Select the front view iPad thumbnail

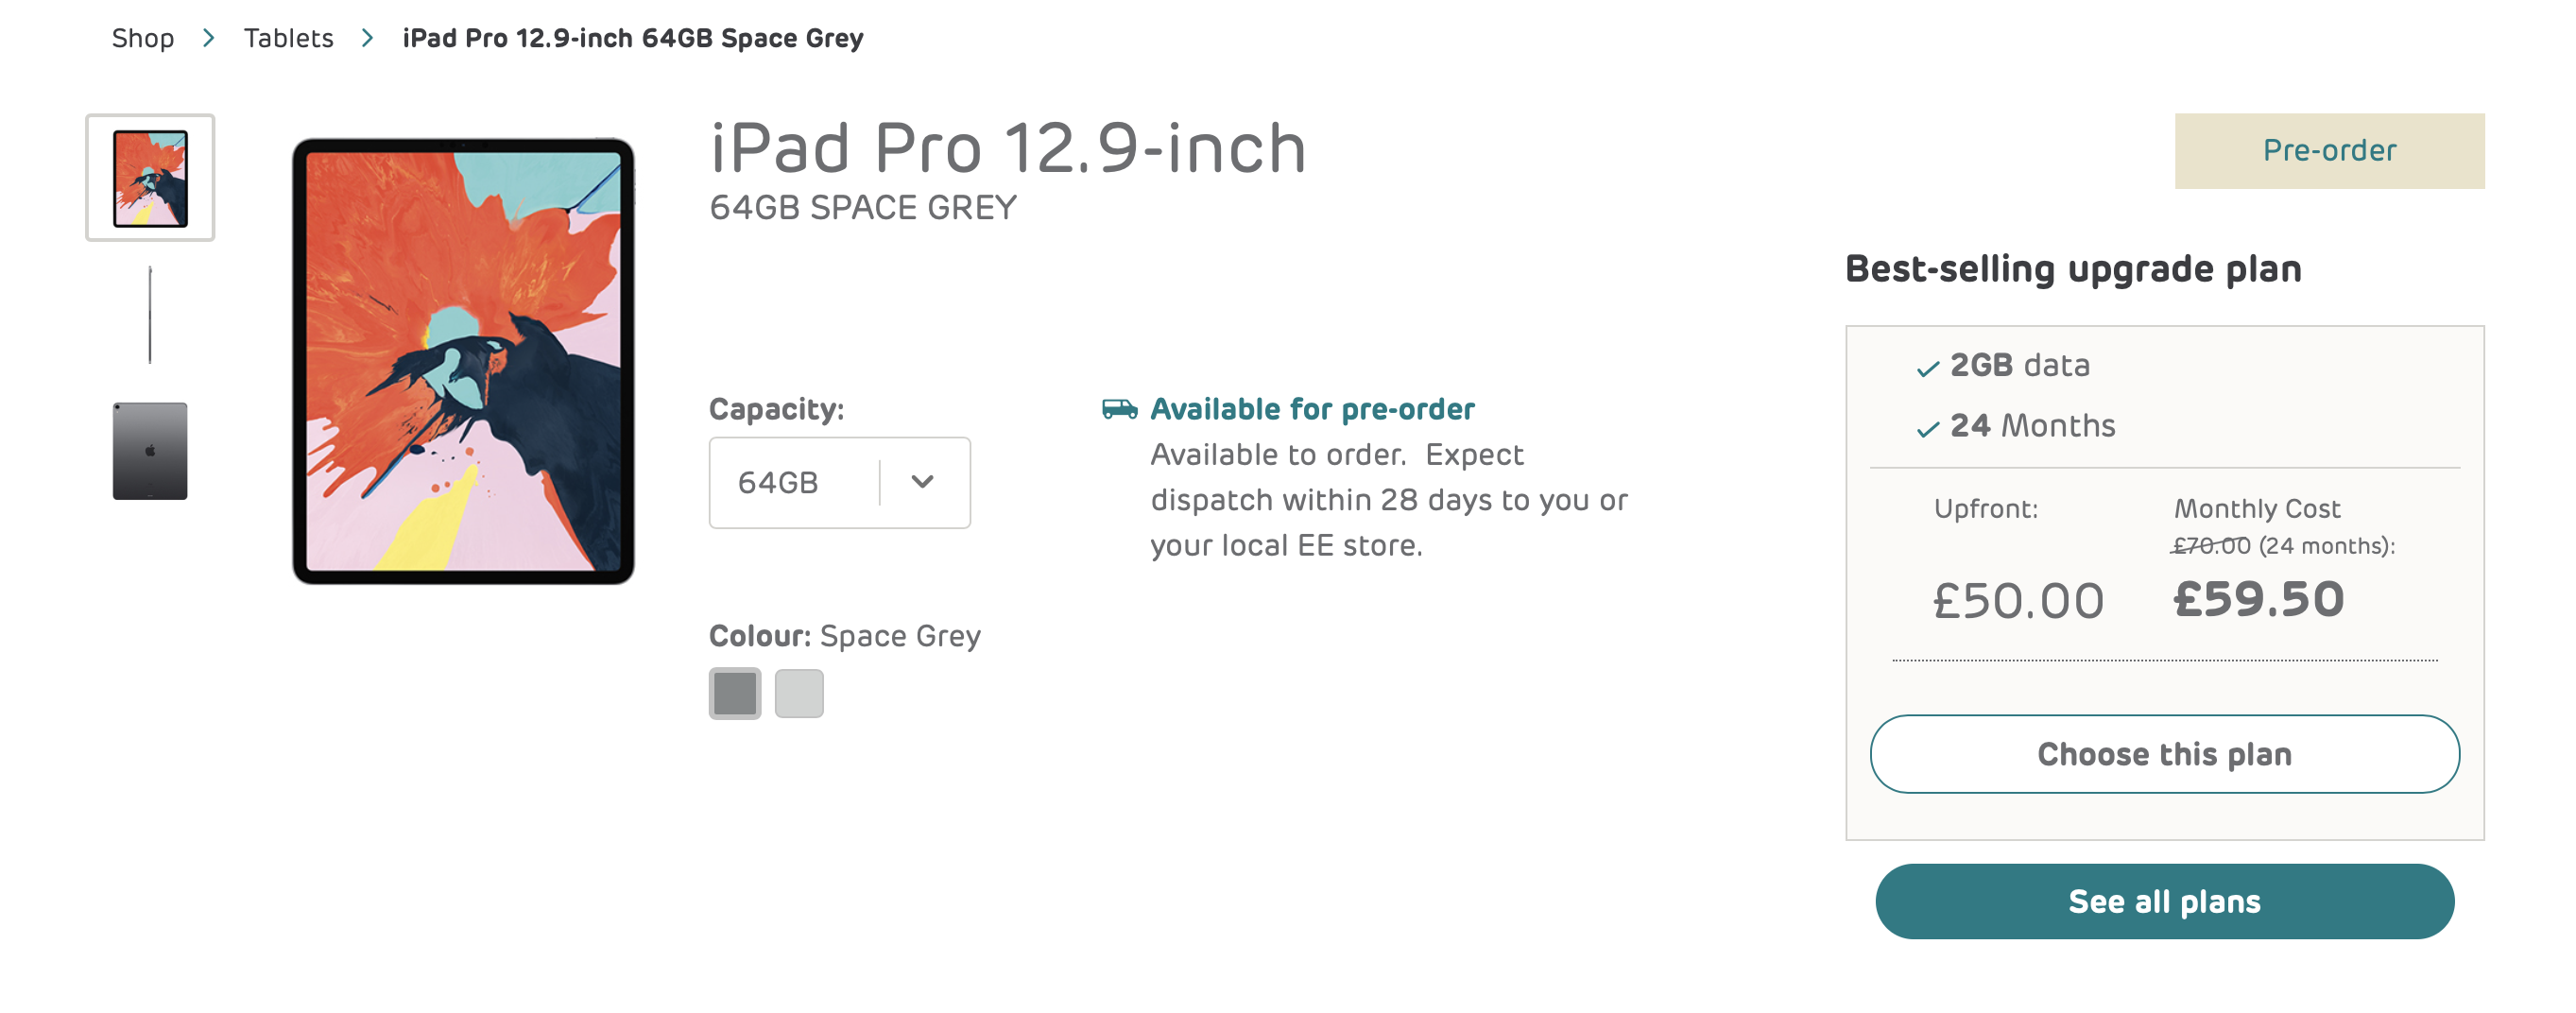[150, 178]
